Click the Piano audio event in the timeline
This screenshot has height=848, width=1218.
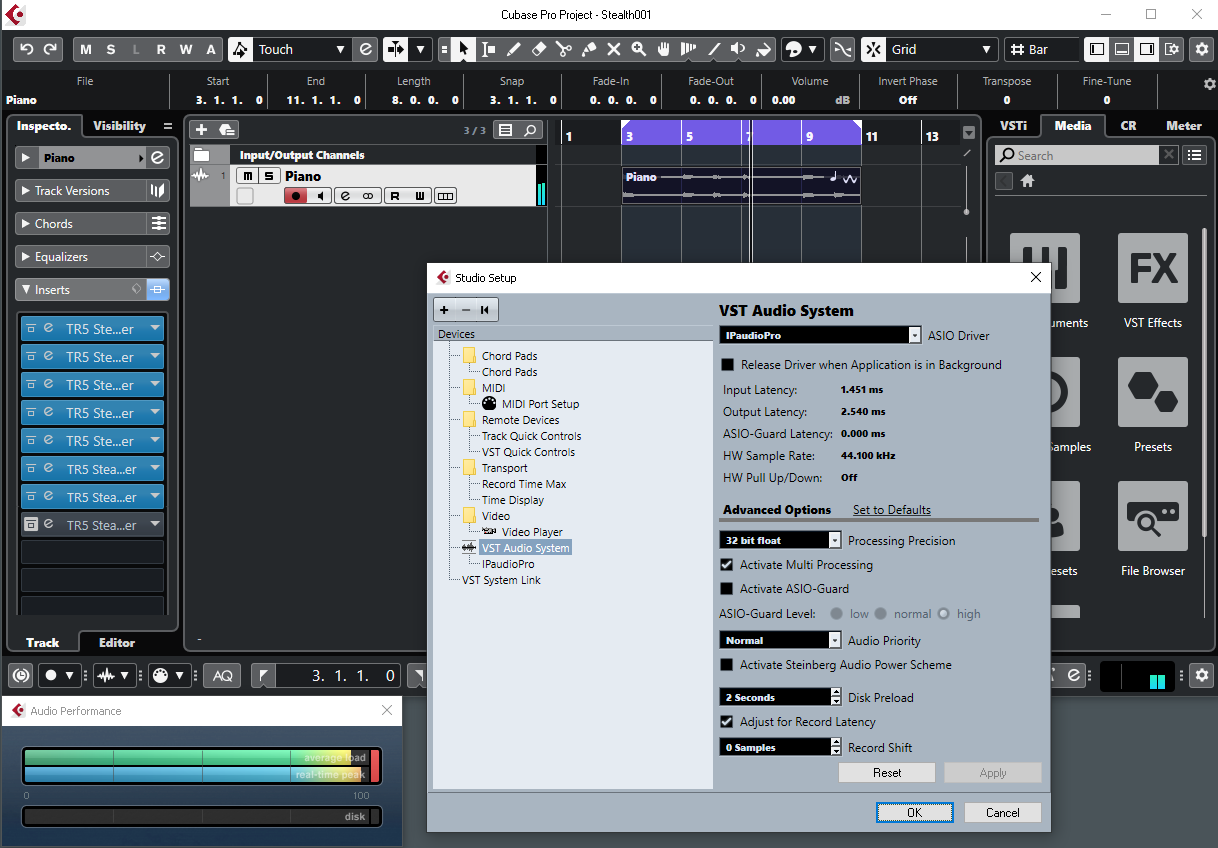(x=741, y=186)
